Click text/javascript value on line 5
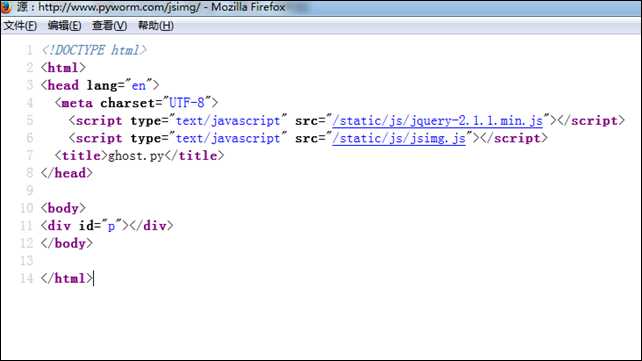 pos(228,121)
